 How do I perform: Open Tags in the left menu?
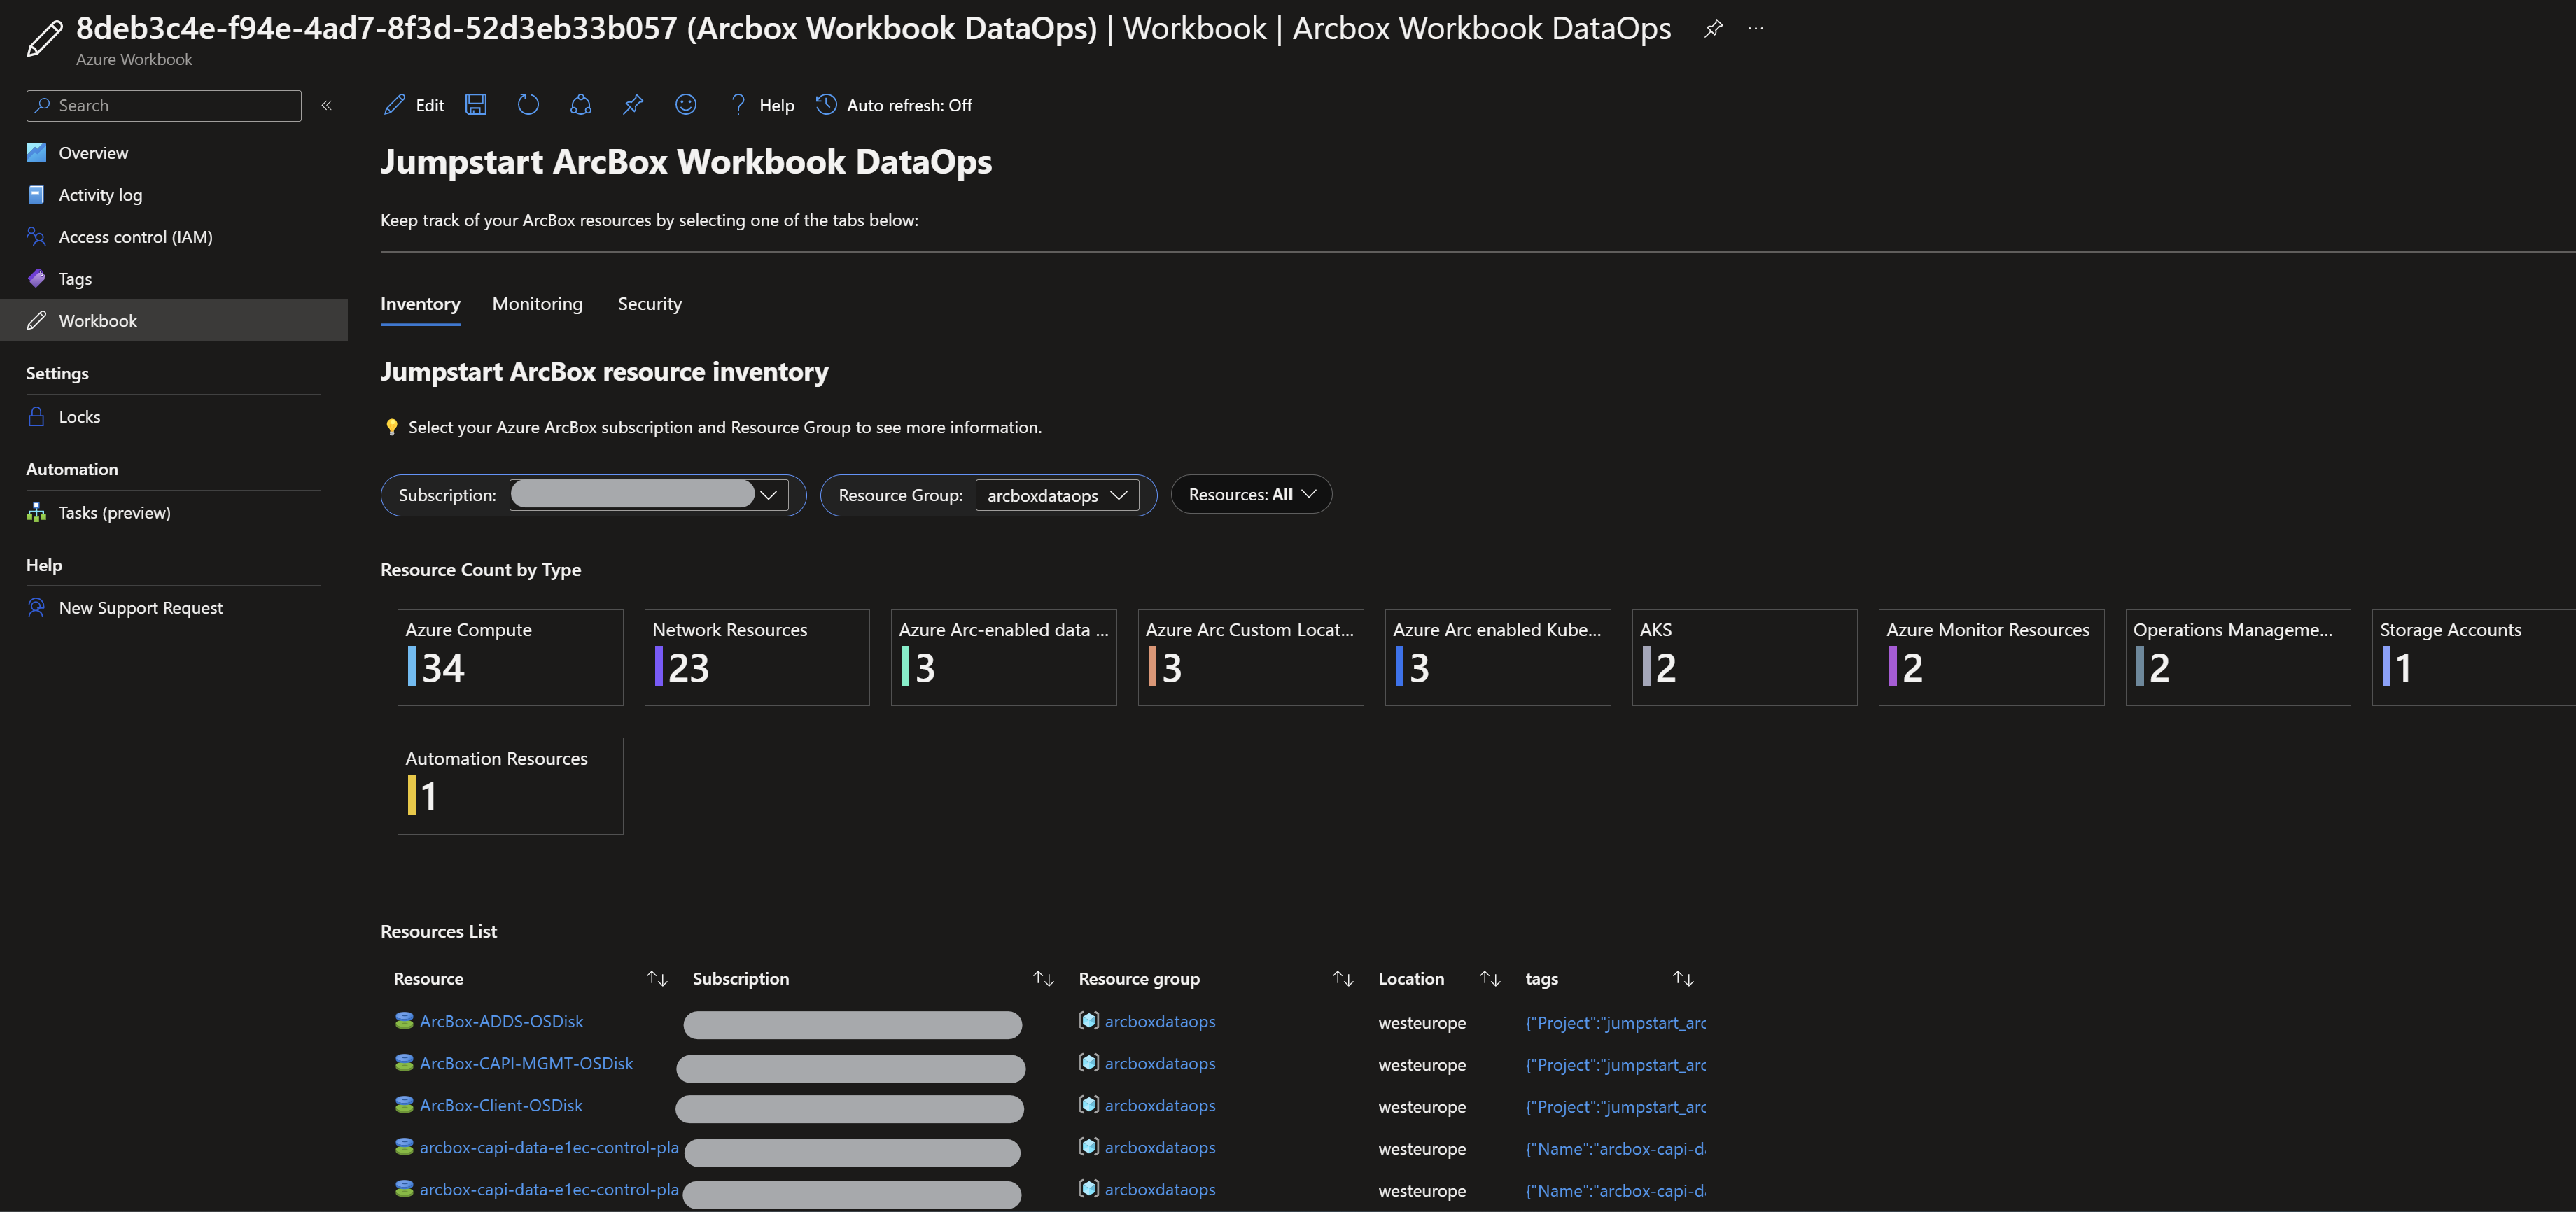(x=75, y=279)
